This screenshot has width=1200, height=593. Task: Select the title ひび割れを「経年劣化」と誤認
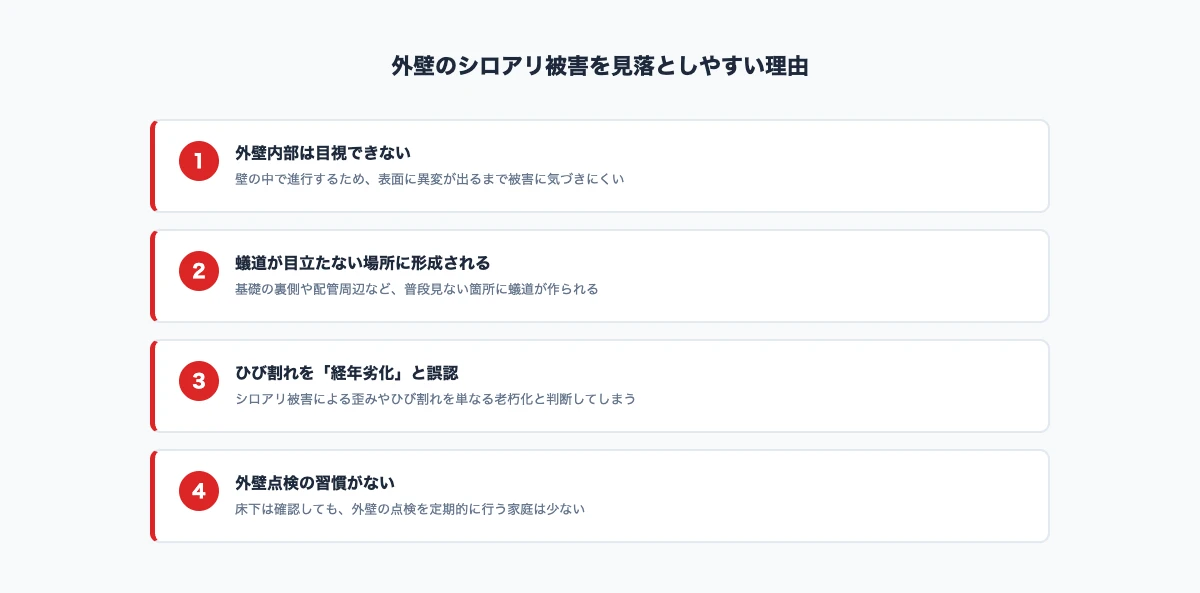(x=346, y=373)
